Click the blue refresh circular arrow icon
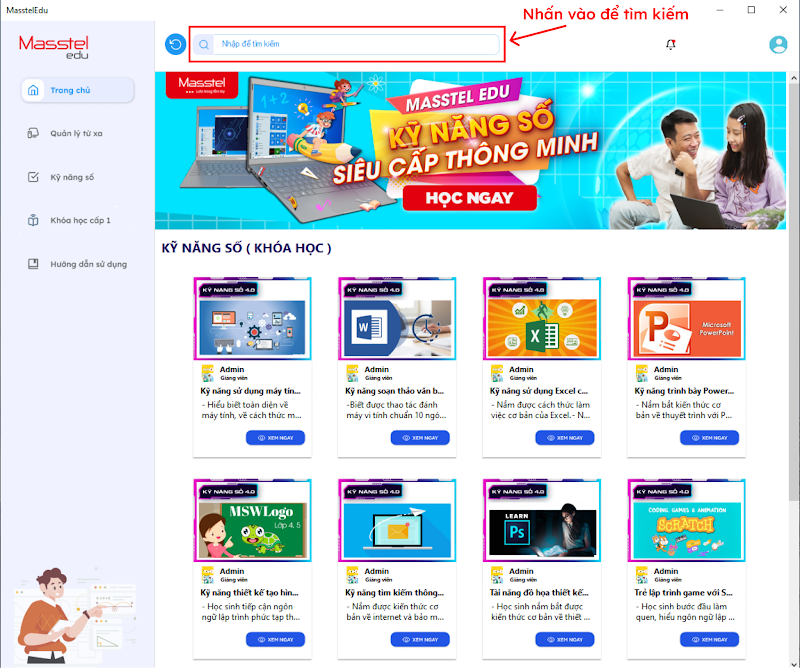800x668 pixels. coord(175,44)
